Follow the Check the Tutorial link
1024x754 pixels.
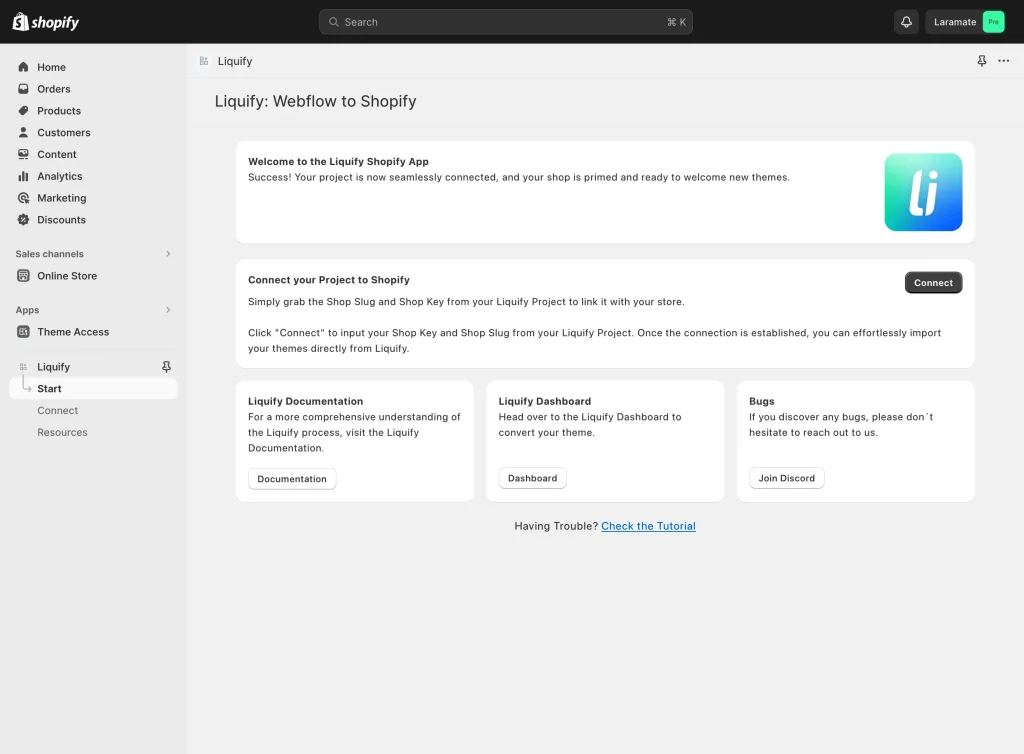tap(648, 526)
